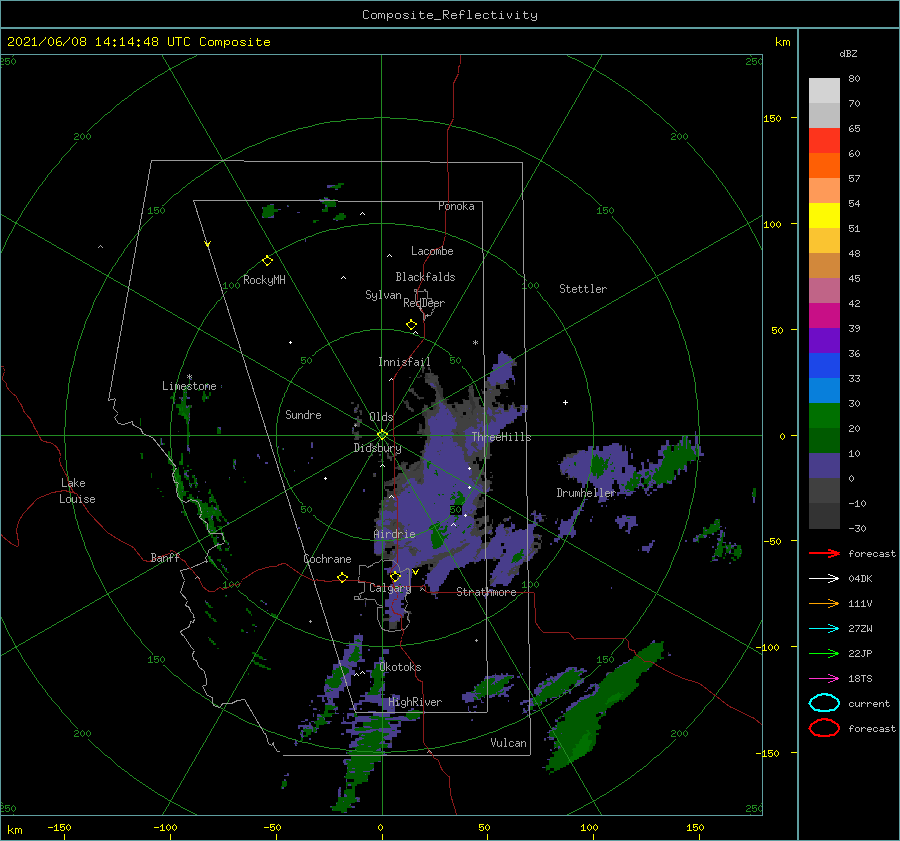Click the Limestone label
Screen dimensions: 900x841
pyautogui.click(x=189, y=386)
